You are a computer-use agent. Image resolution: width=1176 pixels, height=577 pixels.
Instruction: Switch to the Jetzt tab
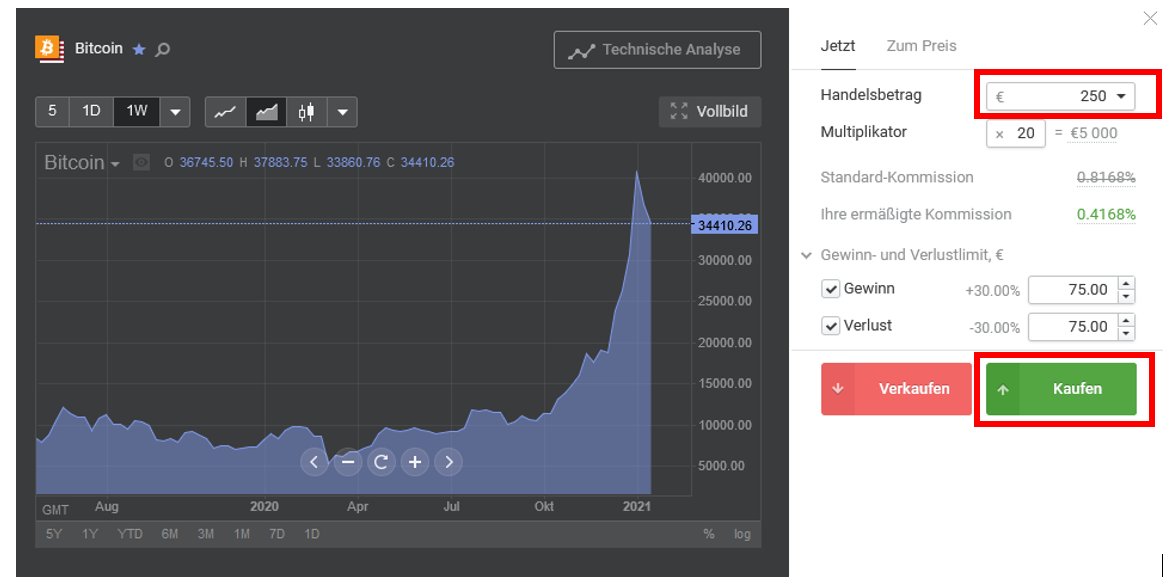click(x=838, y=46)
